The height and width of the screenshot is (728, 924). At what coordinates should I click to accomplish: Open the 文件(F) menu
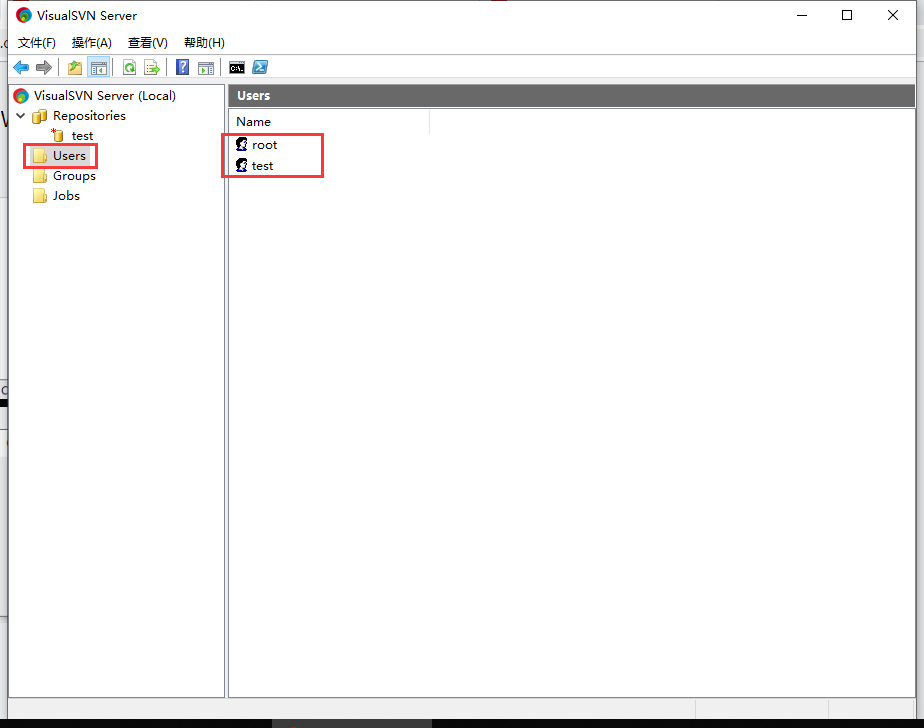[37, 42]
